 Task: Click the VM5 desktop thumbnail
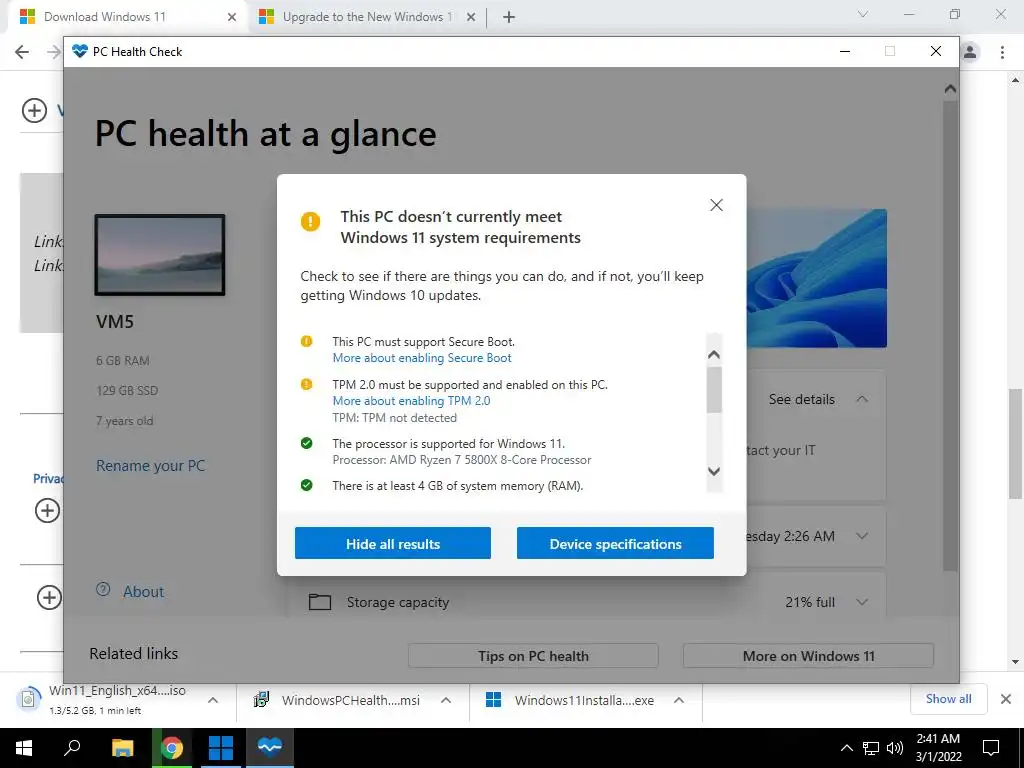(160, 255)
